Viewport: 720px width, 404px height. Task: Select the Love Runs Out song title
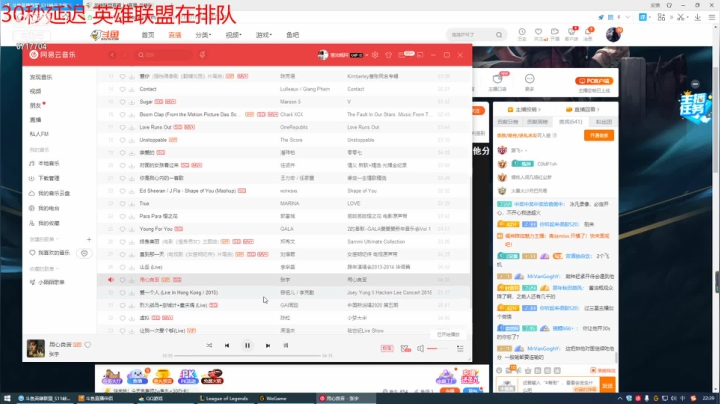155,127
